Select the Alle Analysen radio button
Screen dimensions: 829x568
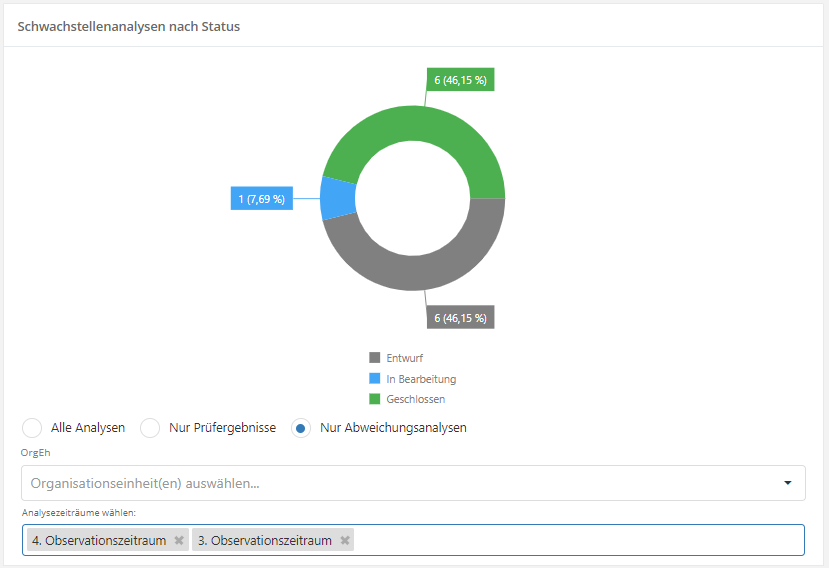click(32, 428)
